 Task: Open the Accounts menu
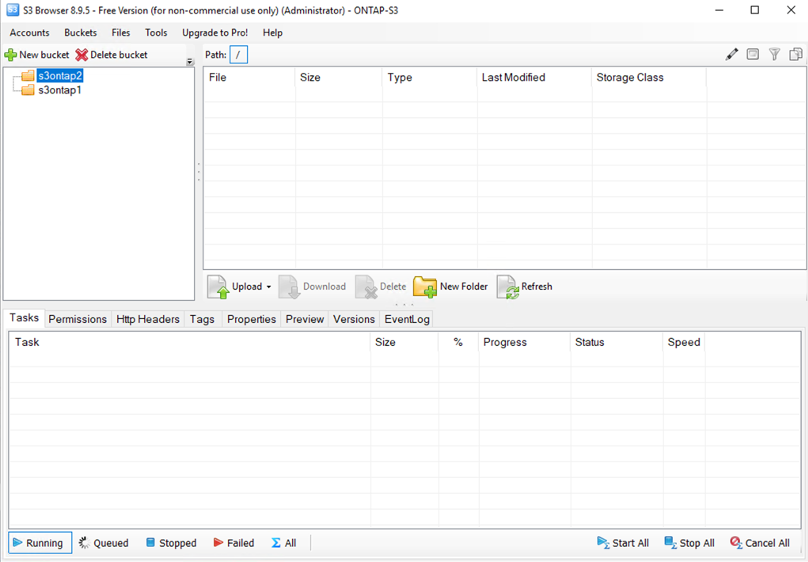click(x=29, y=32)
